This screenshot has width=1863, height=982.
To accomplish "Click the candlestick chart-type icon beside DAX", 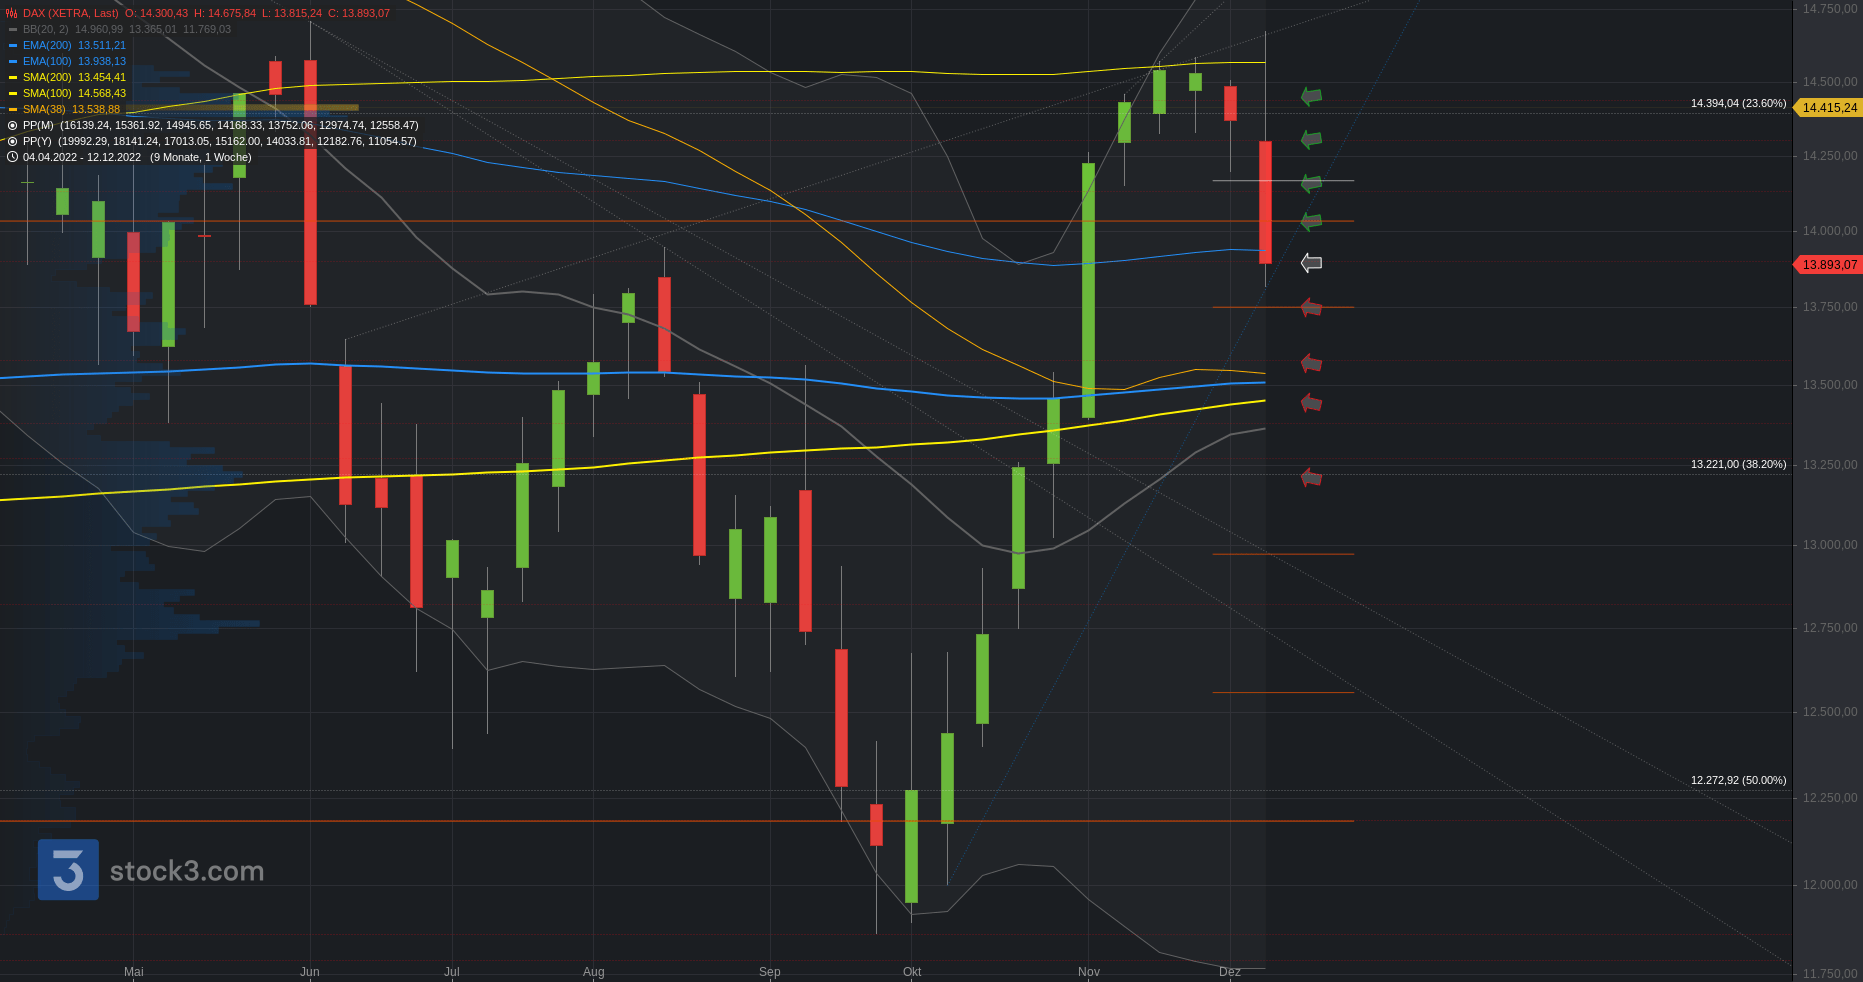I will click(12, 13).
